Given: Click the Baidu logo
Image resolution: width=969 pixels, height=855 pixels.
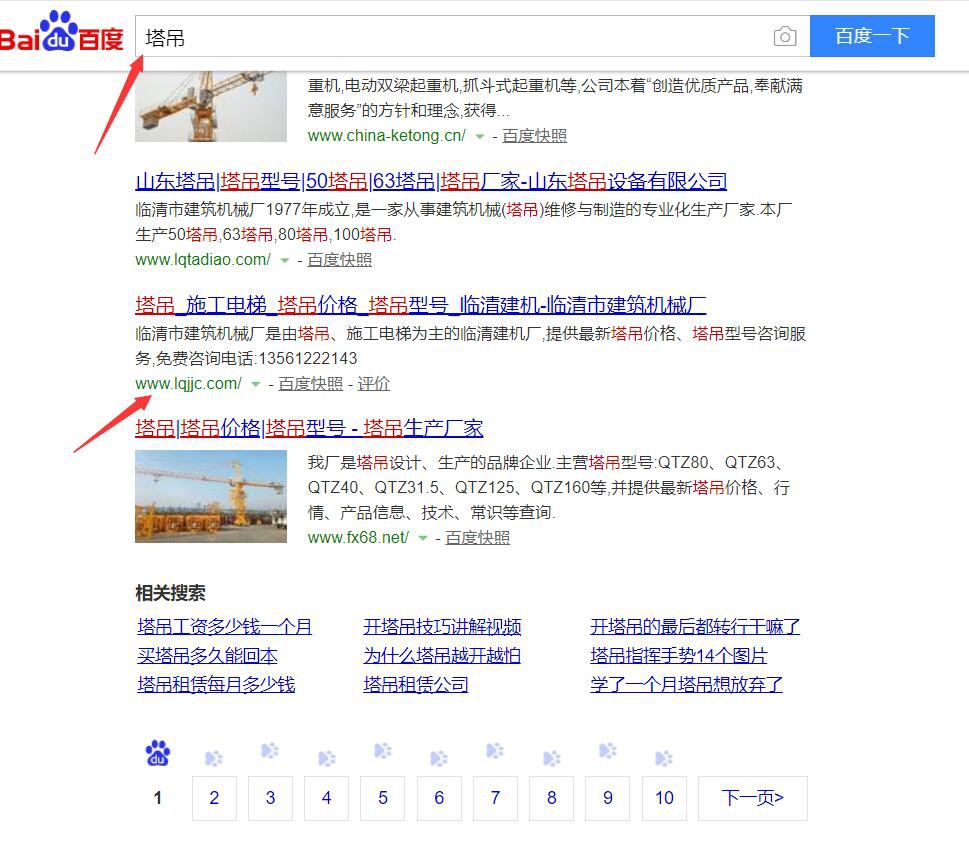Looking at the screenshot, I should (x=61, y=32).
